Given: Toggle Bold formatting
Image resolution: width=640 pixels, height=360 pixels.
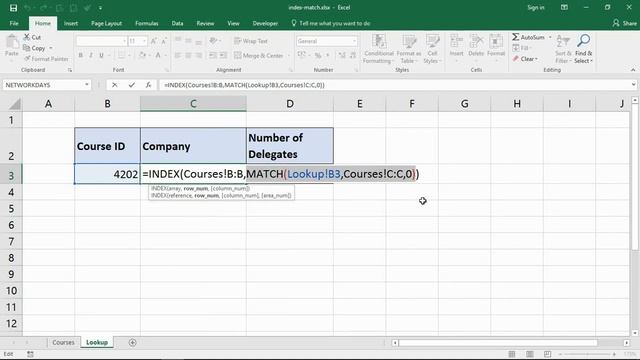Looking at the screenshot, I should coord(80,55).
